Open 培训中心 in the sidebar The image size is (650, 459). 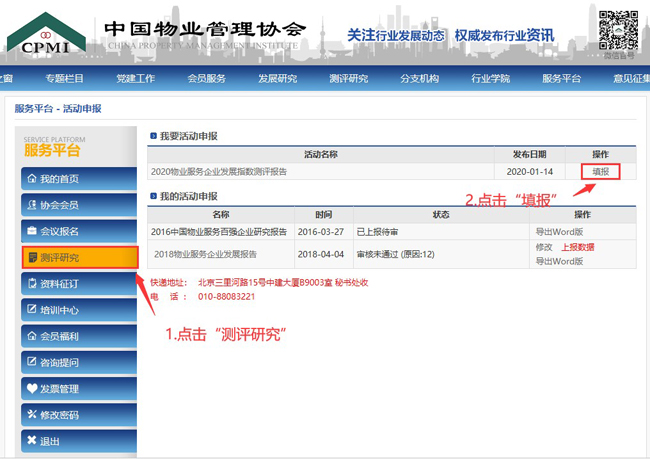click(x=59, y=310)
